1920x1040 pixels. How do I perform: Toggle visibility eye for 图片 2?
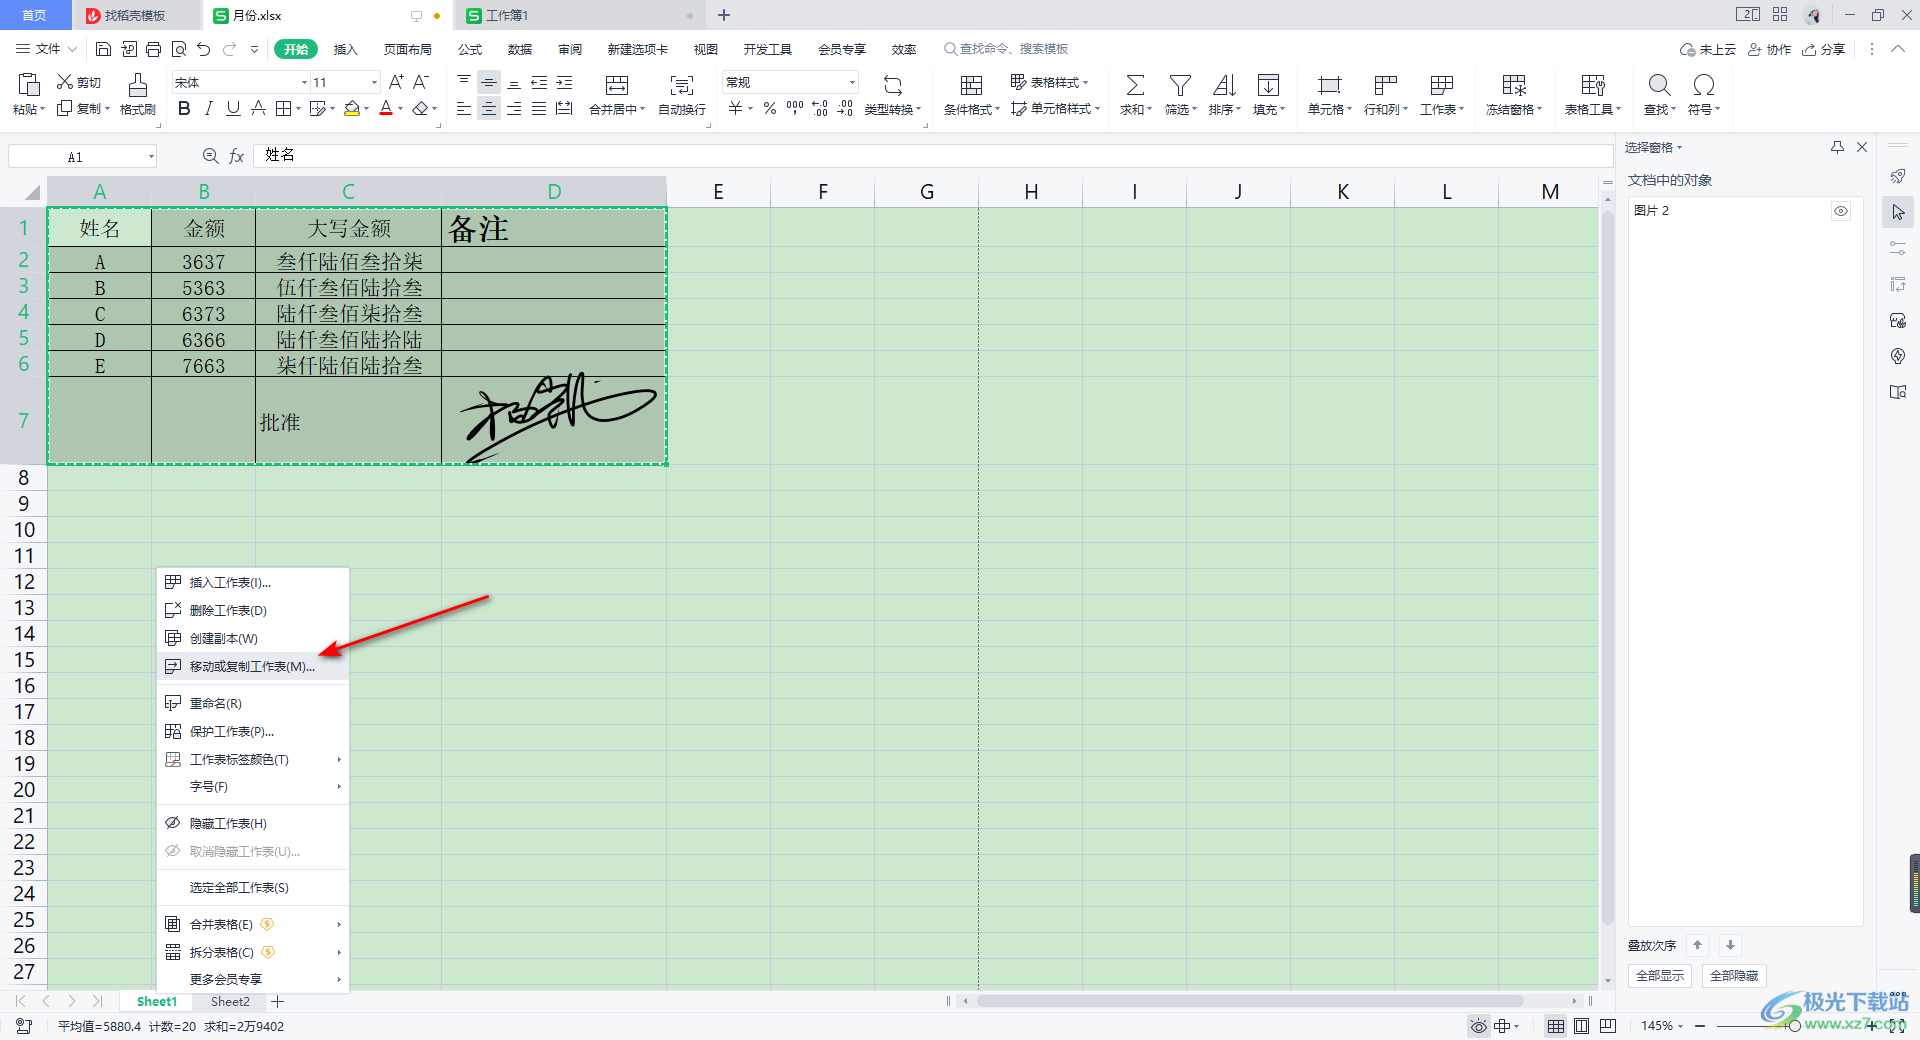click(1841, 211)
